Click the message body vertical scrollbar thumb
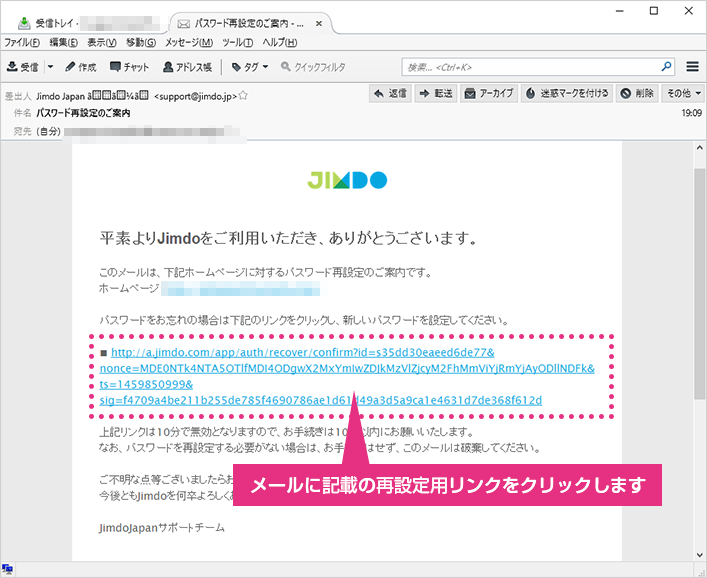The width and height of the screenshot is (707, 578). pos(699,284)
